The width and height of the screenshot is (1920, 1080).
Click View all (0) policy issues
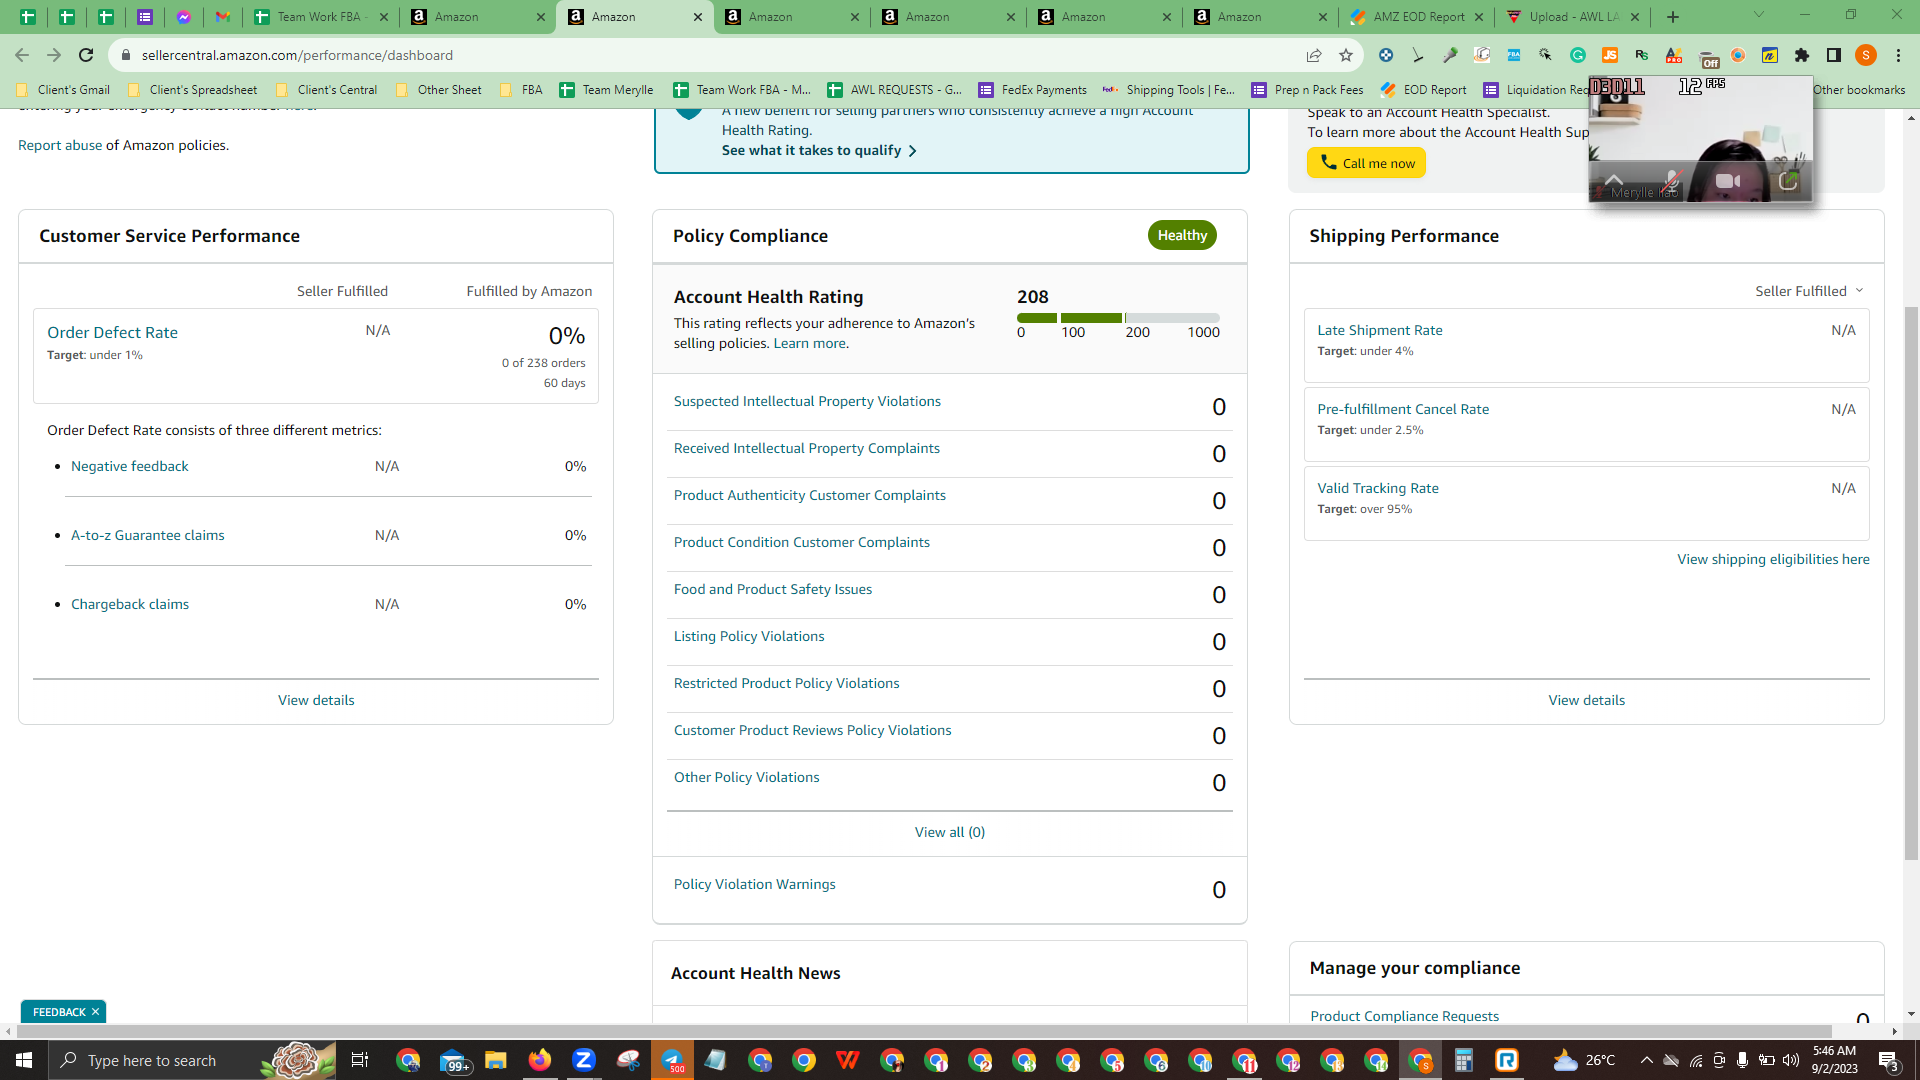(x=950, y=832)
